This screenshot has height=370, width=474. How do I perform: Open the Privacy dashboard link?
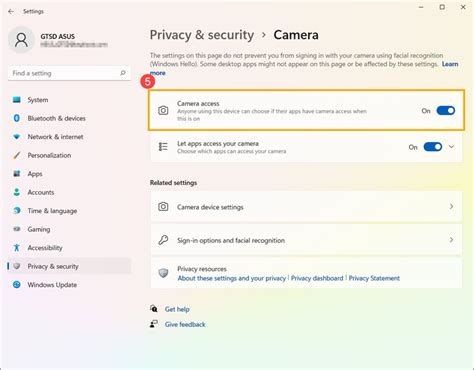[317, 278]
